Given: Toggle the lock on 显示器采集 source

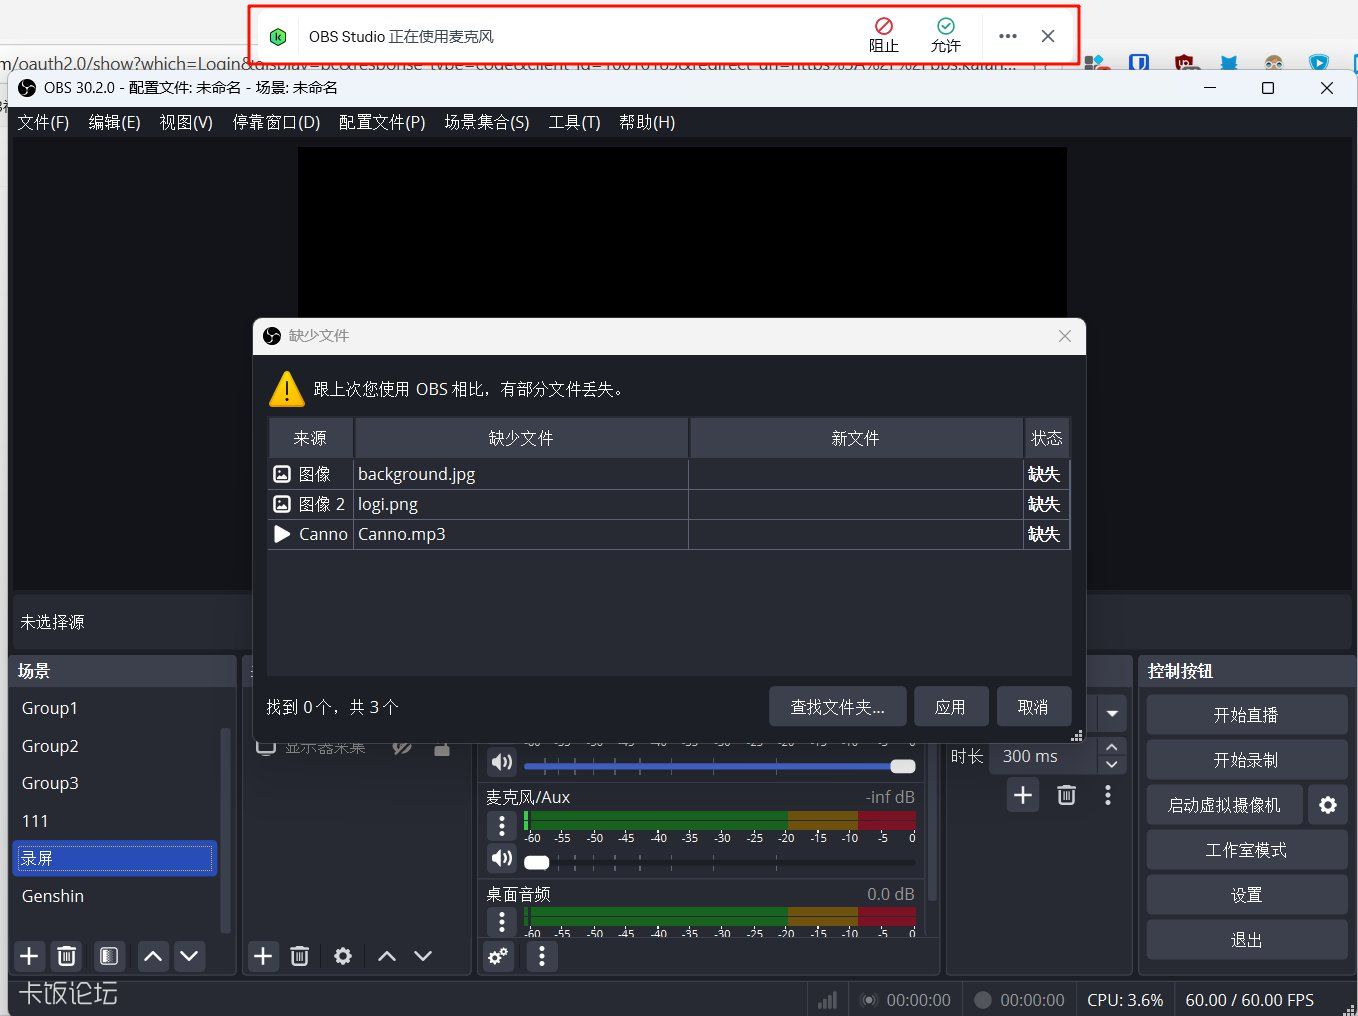Looking at the screenshot, I should (442, 747).
